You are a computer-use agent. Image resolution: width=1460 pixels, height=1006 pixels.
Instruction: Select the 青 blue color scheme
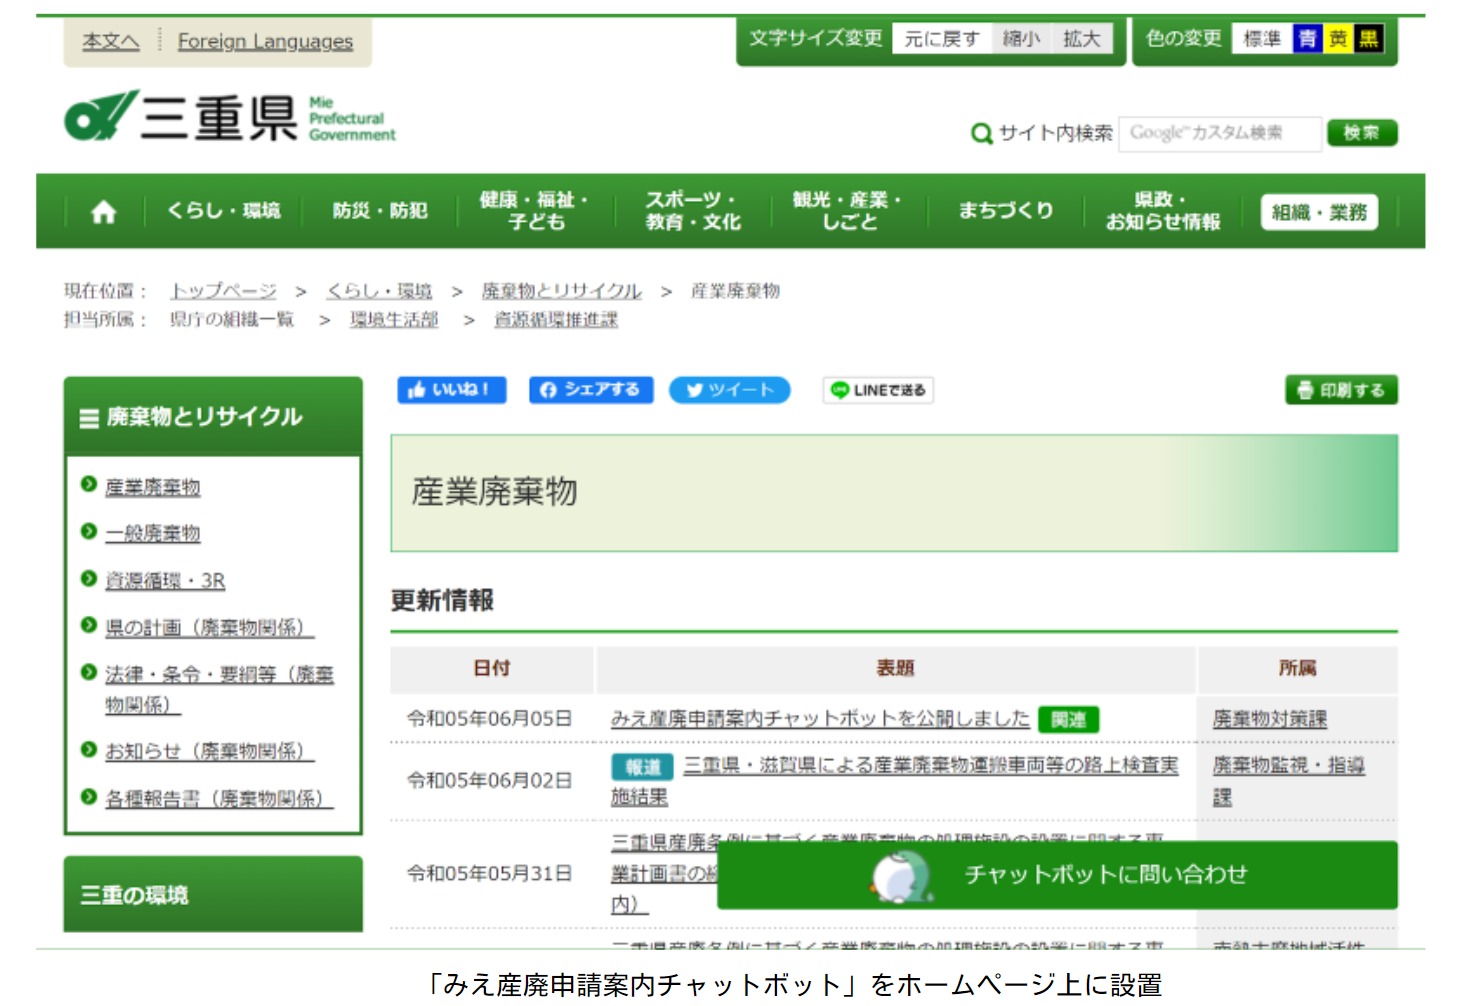coord(1307,39)
